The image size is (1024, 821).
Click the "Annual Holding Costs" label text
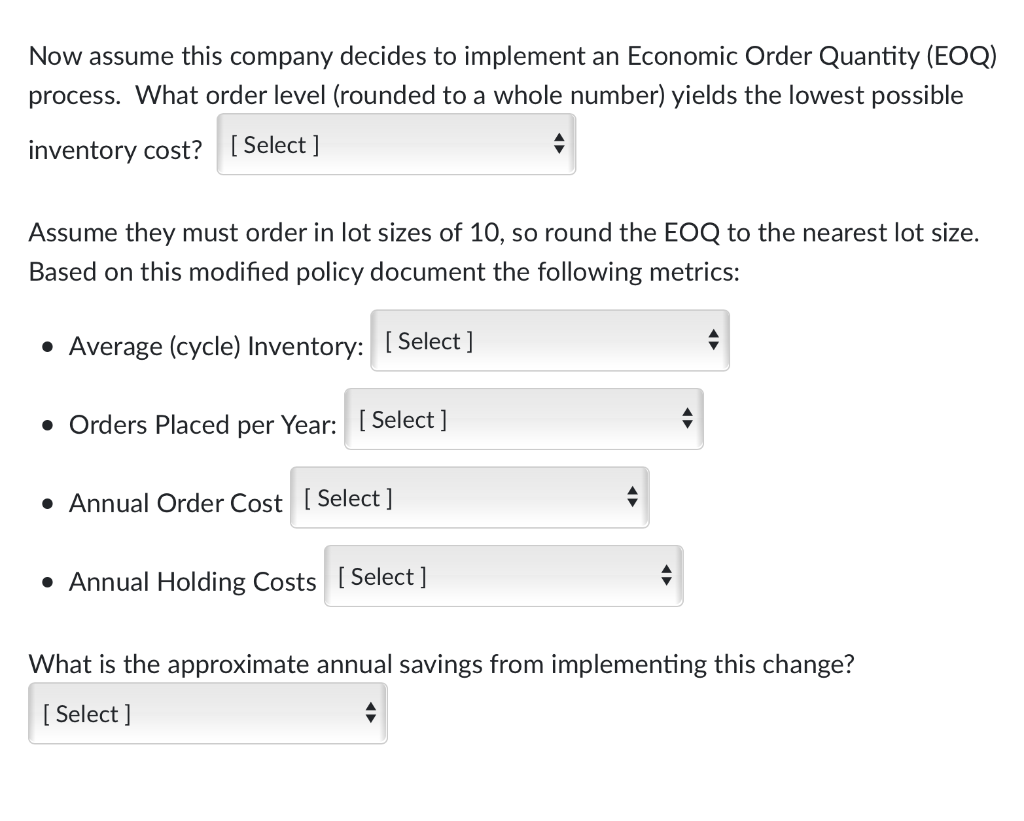point(193,582)
